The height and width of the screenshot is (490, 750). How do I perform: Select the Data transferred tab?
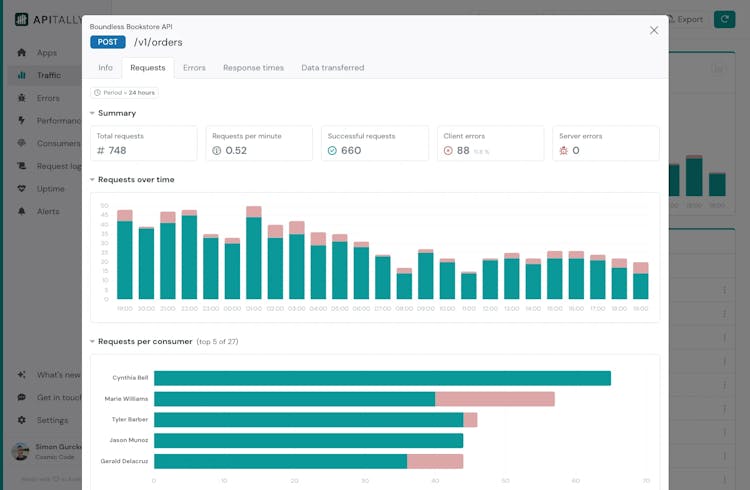click(332, 68)
